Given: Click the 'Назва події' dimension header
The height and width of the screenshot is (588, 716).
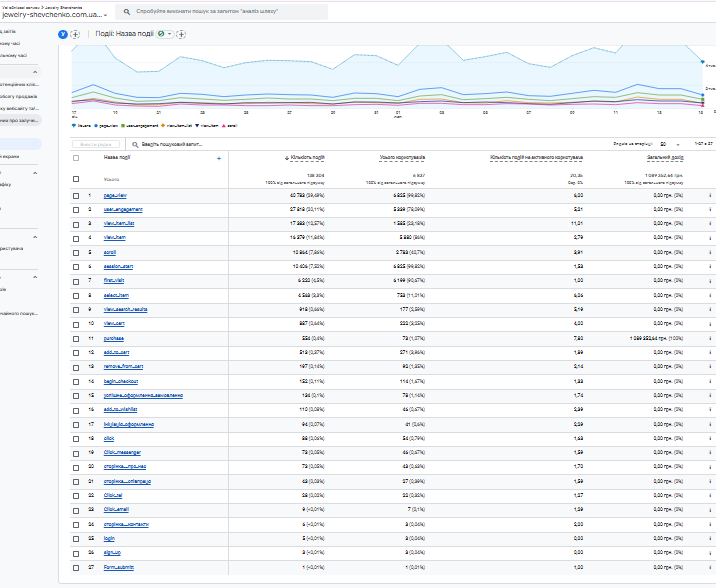Looking at the screenshot, I should point(117,158).
